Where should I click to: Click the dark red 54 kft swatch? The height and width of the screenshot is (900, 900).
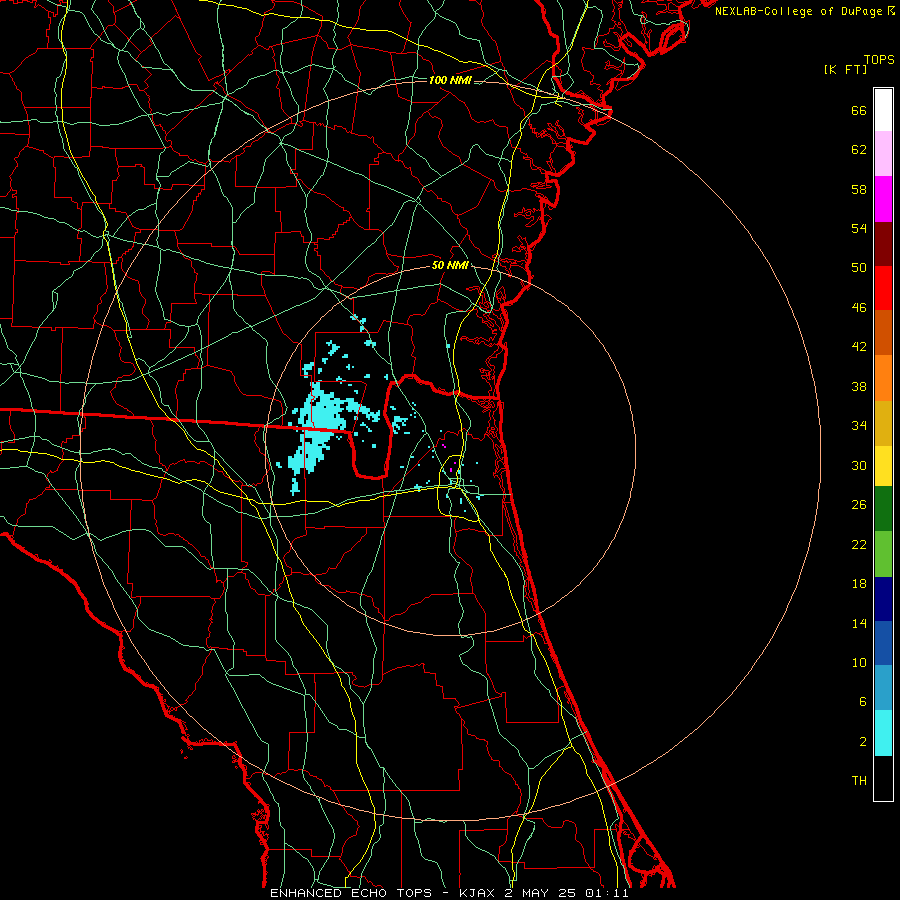pos(883,244)
